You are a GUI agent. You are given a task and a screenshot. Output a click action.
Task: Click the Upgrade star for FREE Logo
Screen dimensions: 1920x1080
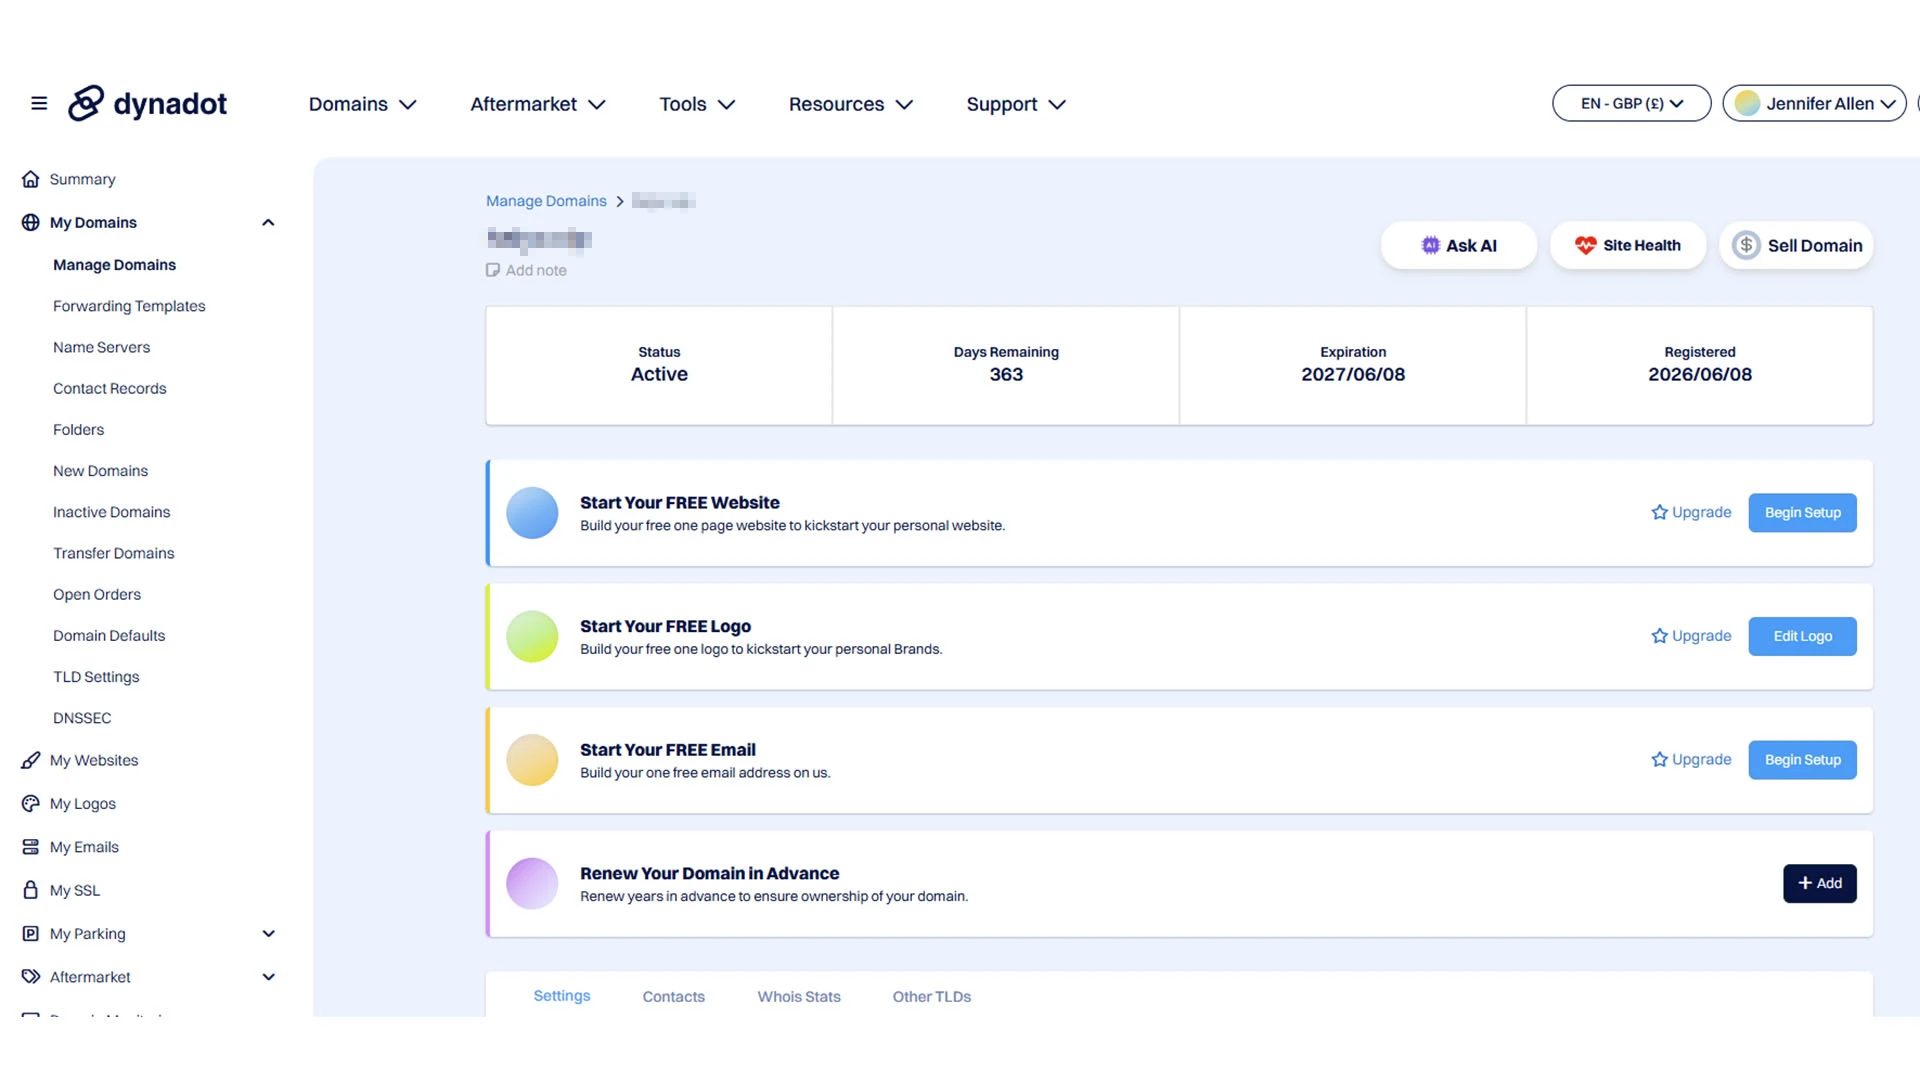point(1660,636)
